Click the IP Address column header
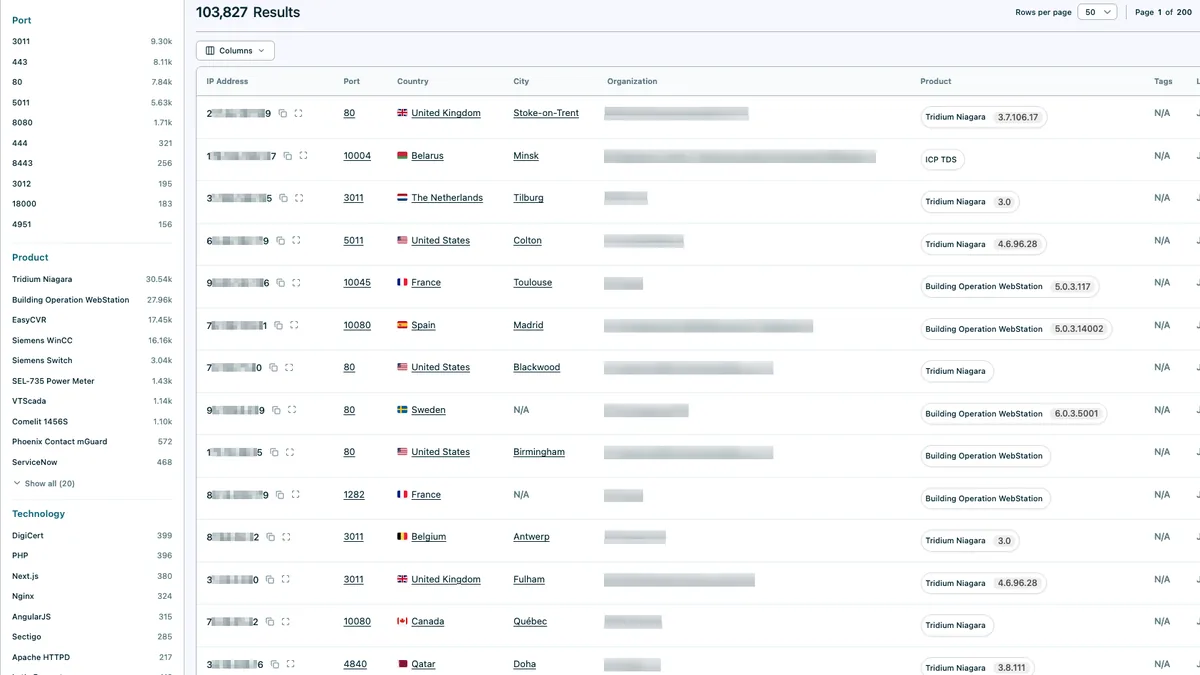Viewport: 1200px width, 675px height. [227, 82]
